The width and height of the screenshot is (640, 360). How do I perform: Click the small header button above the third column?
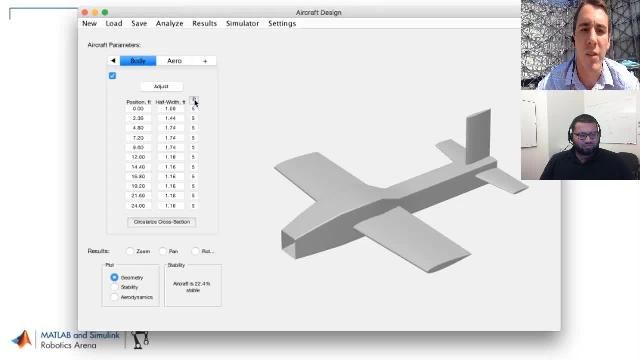click(x=194, y=100)
